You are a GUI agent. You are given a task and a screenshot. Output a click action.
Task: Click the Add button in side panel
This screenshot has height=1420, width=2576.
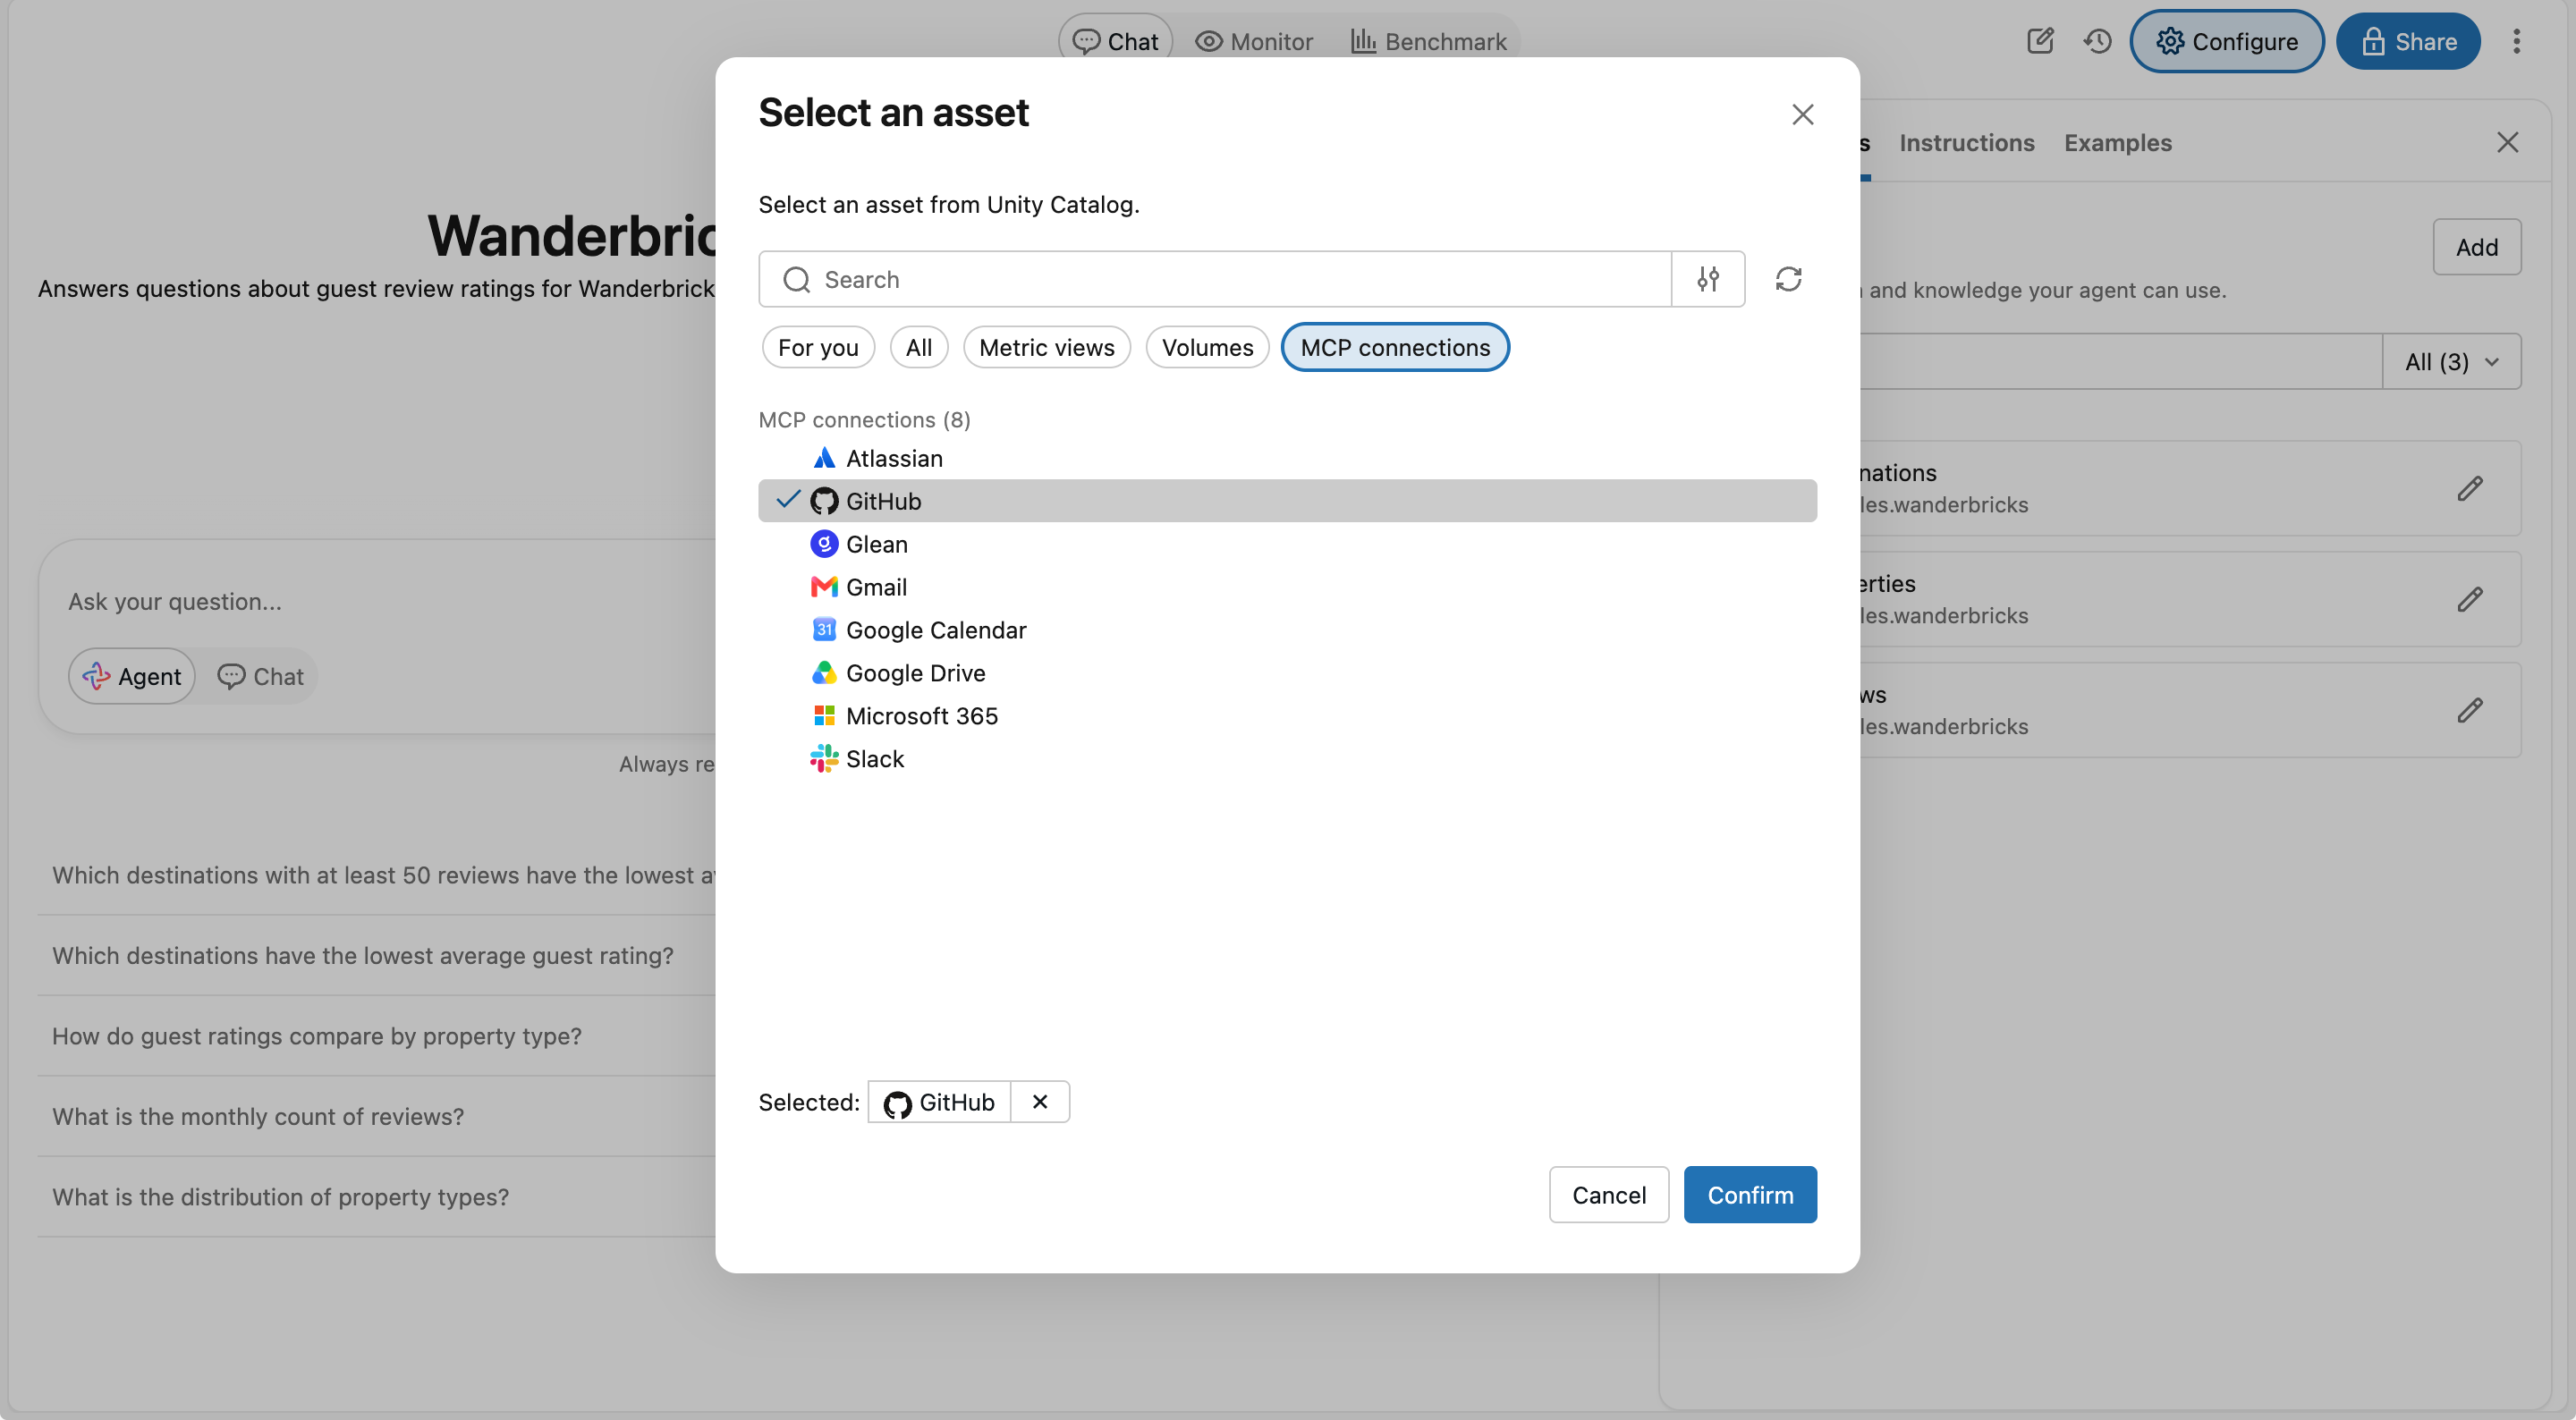point(2476,247)
